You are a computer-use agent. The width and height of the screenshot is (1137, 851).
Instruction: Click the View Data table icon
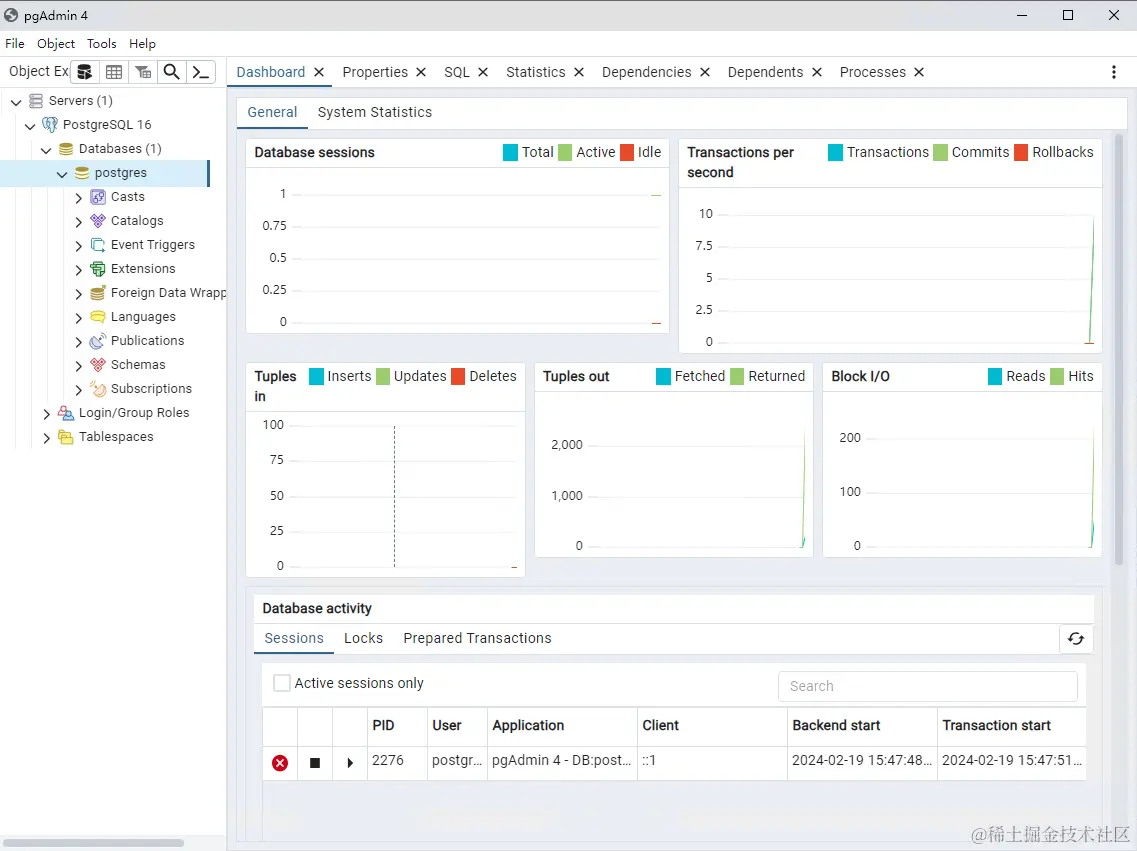(114, 72)
